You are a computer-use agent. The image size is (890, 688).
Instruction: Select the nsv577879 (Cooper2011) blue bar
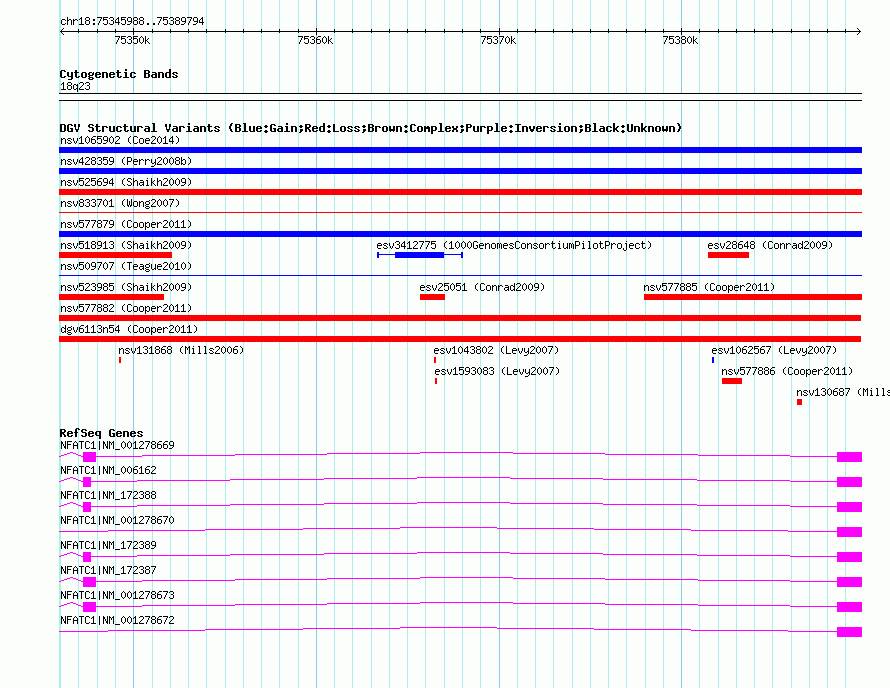[460, 234]
